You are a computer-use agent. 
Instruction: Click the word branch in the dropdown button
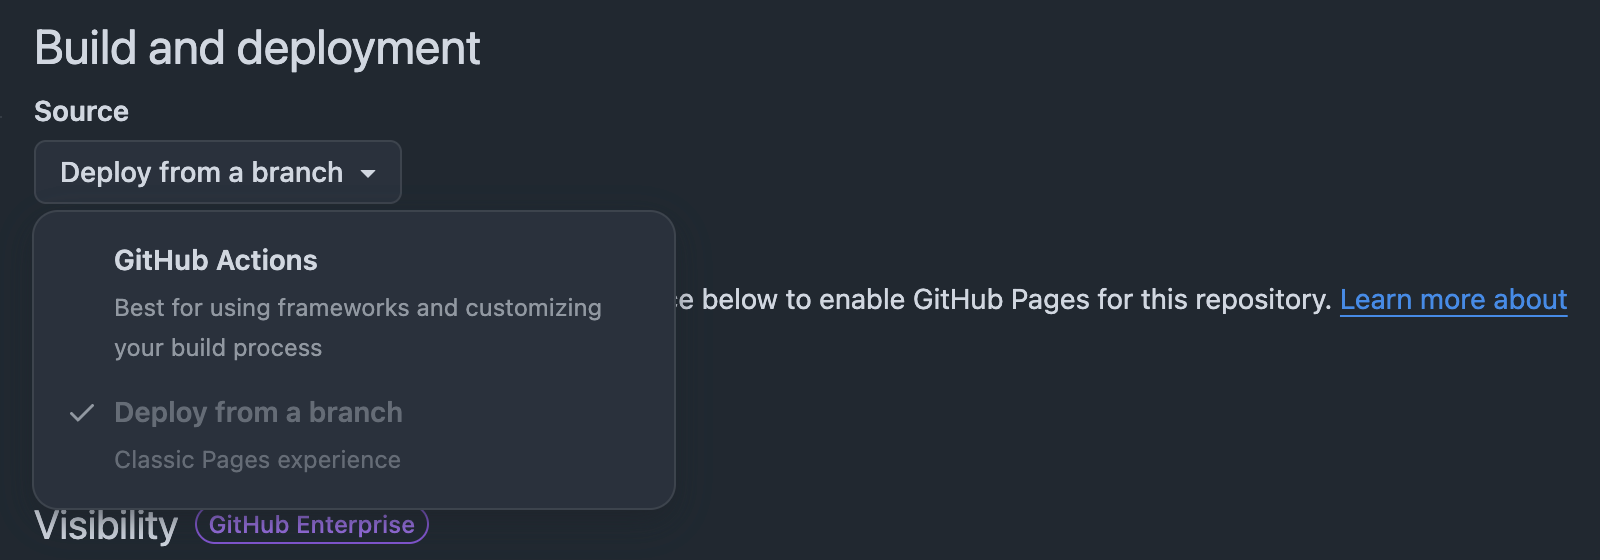pyautogui.click(x=297, y=172)
